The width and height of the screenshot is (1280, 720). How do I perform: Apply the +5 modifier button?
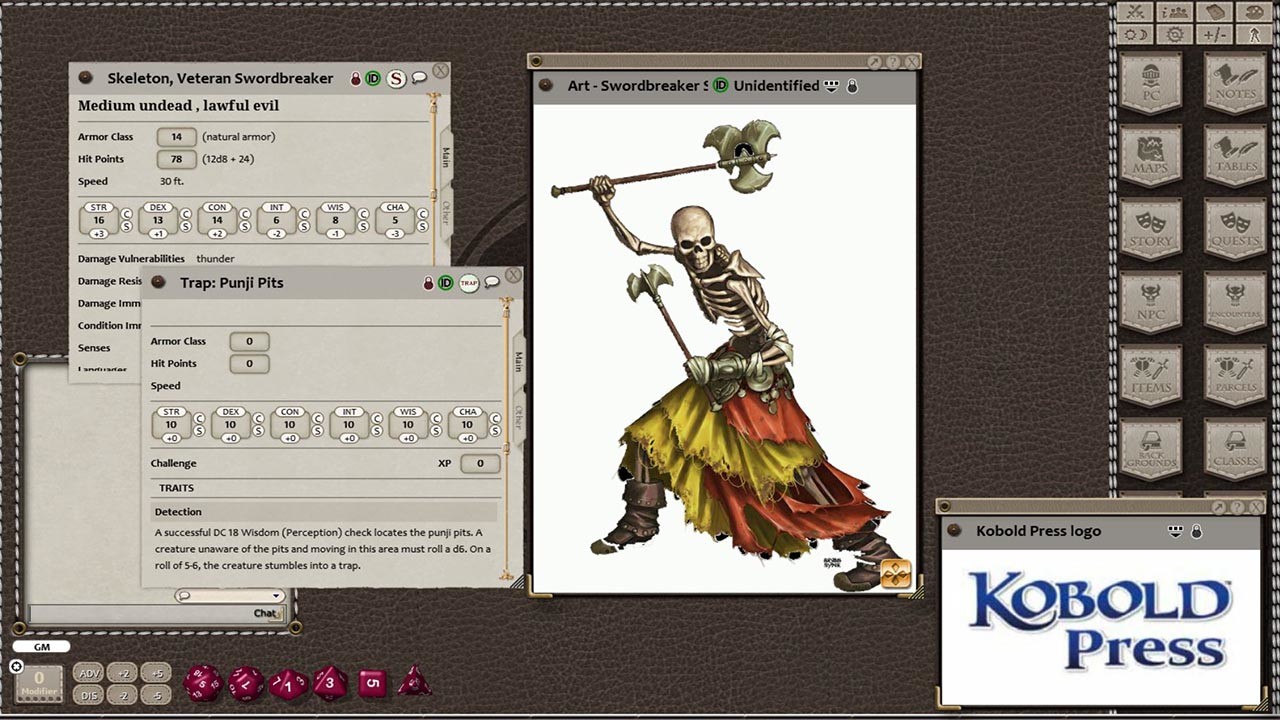pyautogui.click(x=157, y=673)
